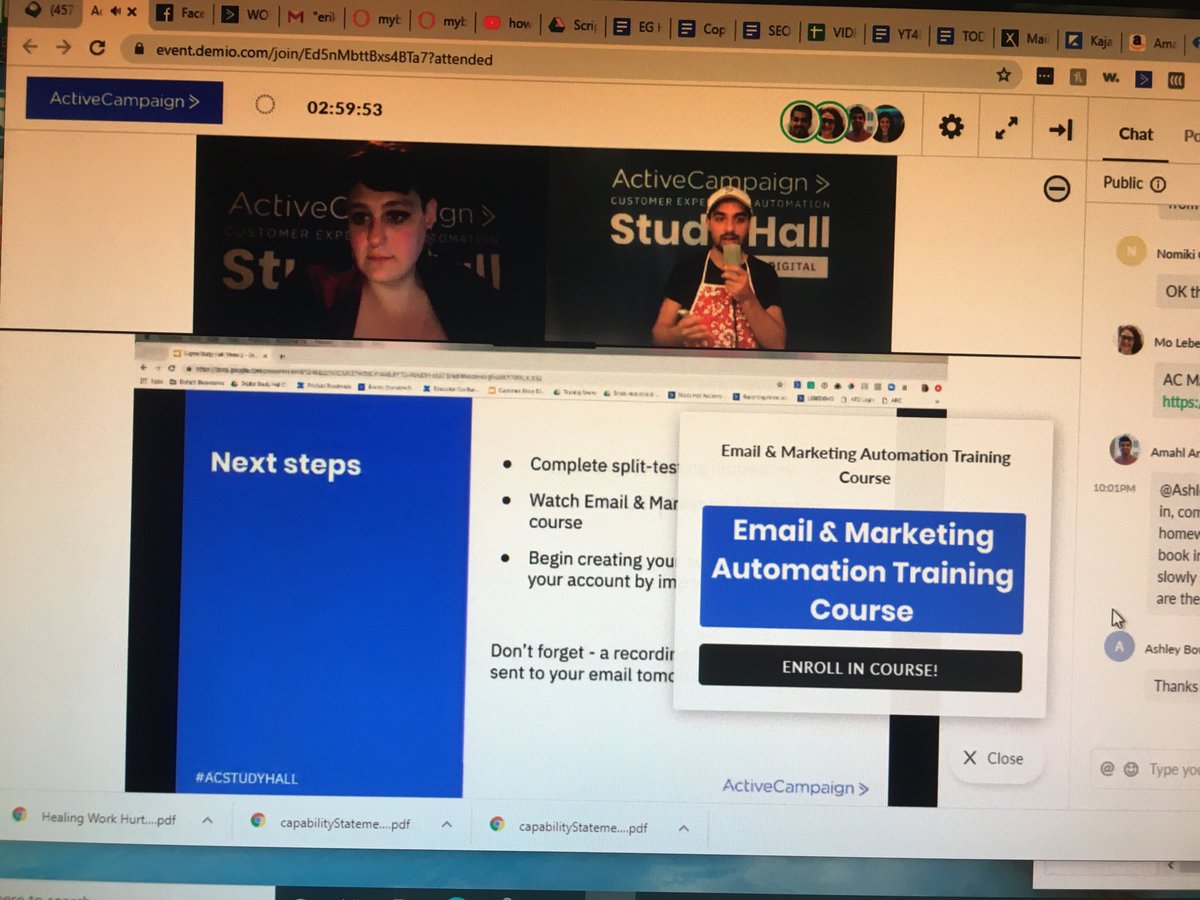Click Amahl's avatar in chat
This screenshot has height=900, width=1200.
coord(1125,450)
